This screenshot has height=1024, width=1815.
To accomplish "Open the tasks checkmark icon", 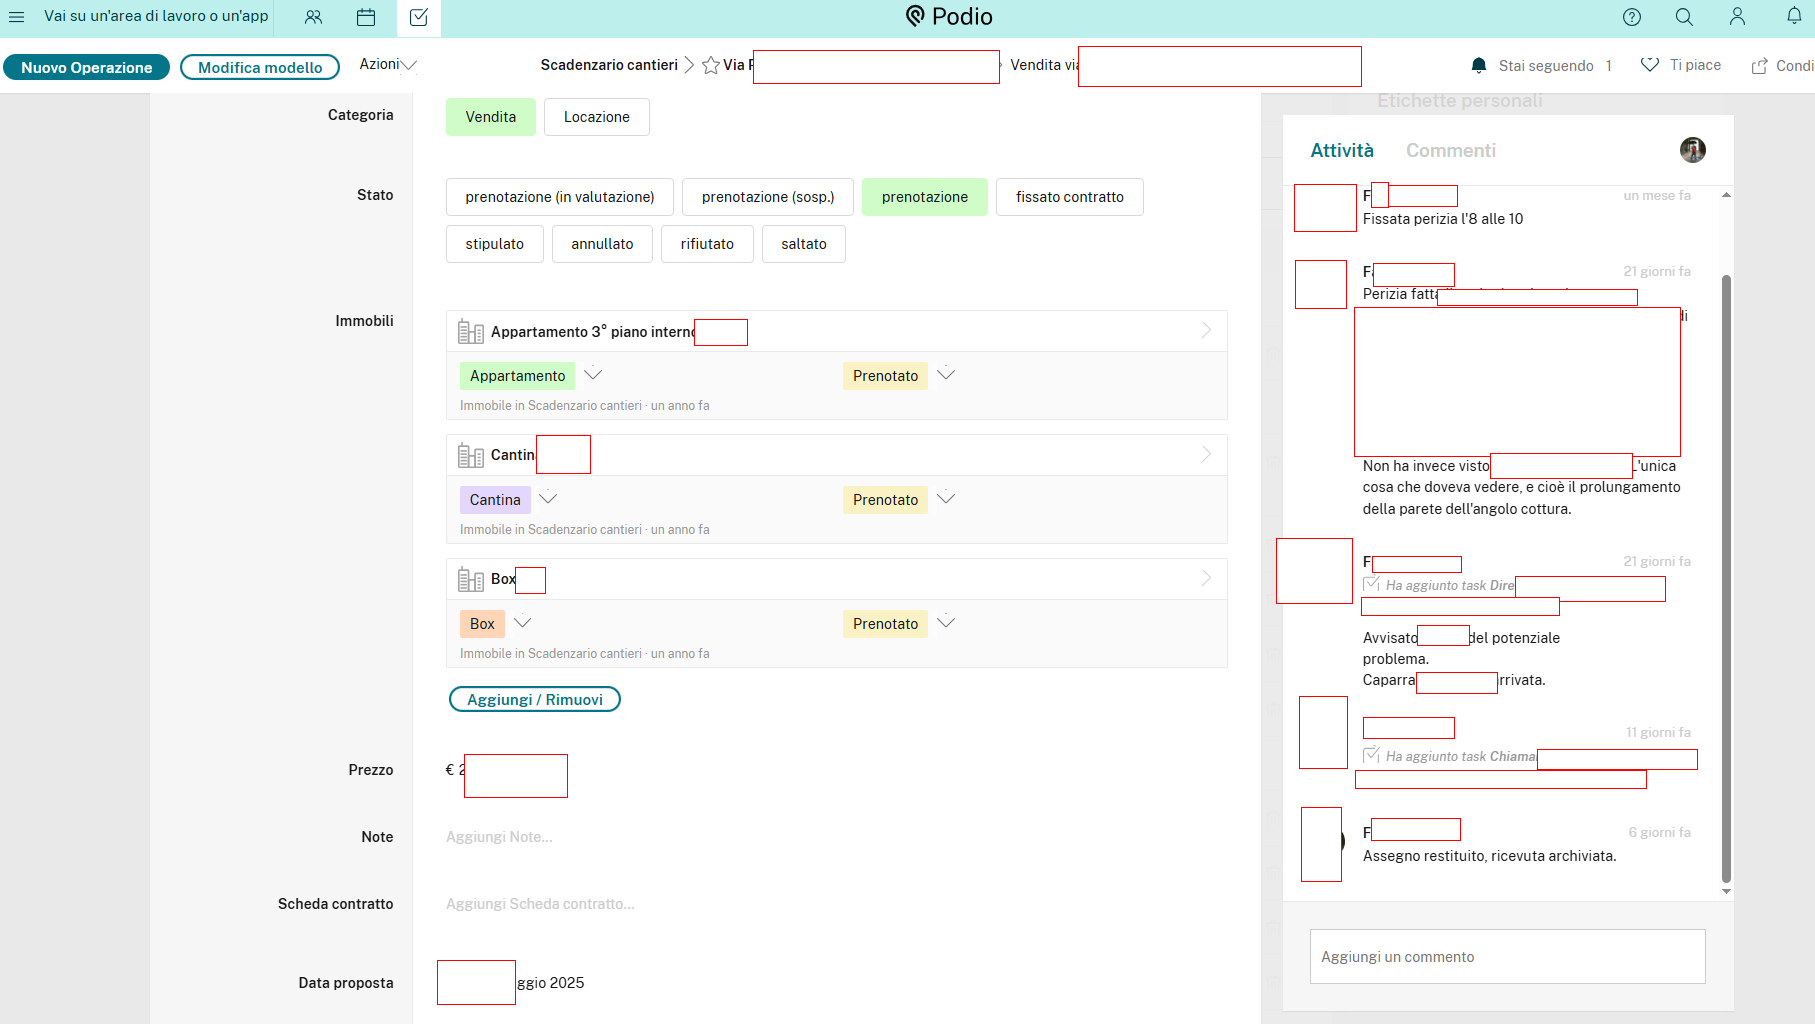I will (x=419, y=17).
